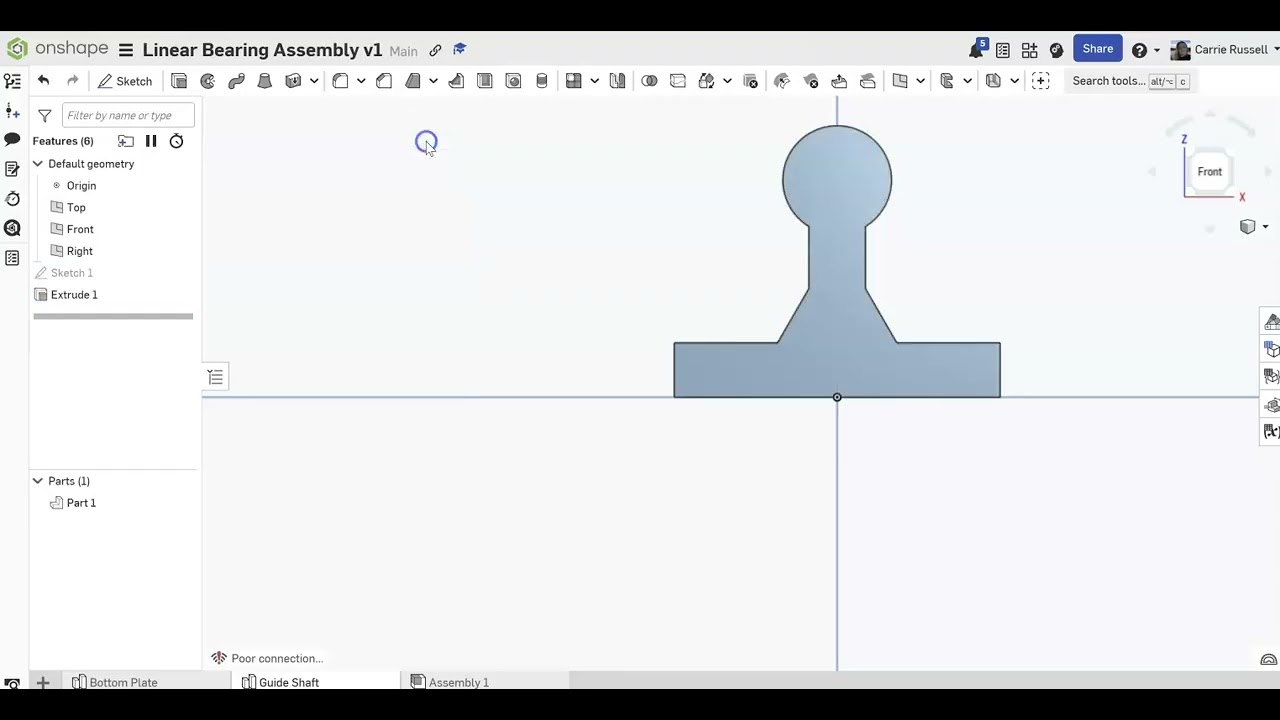This screenshot has width=1280, height=720.
Task: Select the Boolean tool
Action: click(x=649, y=81)
